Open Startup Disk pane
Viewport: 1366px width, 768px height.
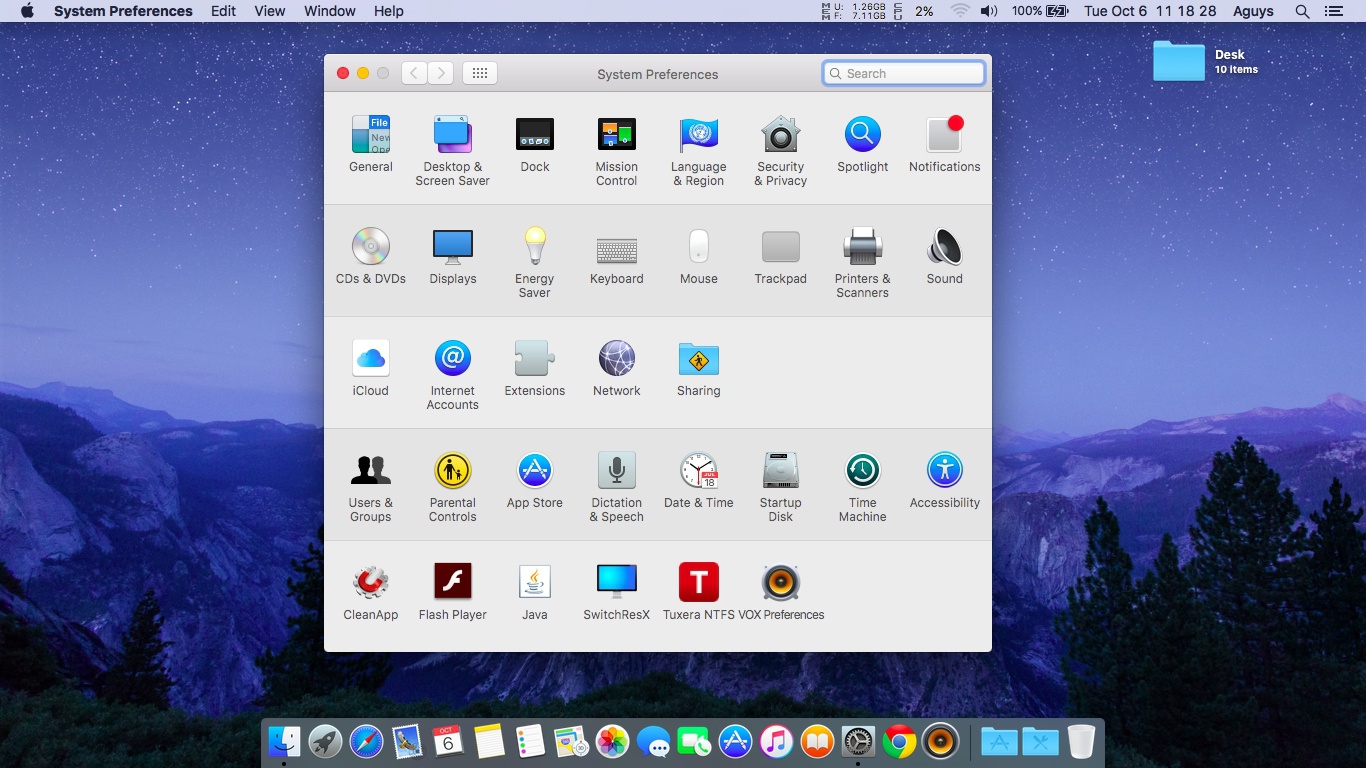click(x=781, y=487)
